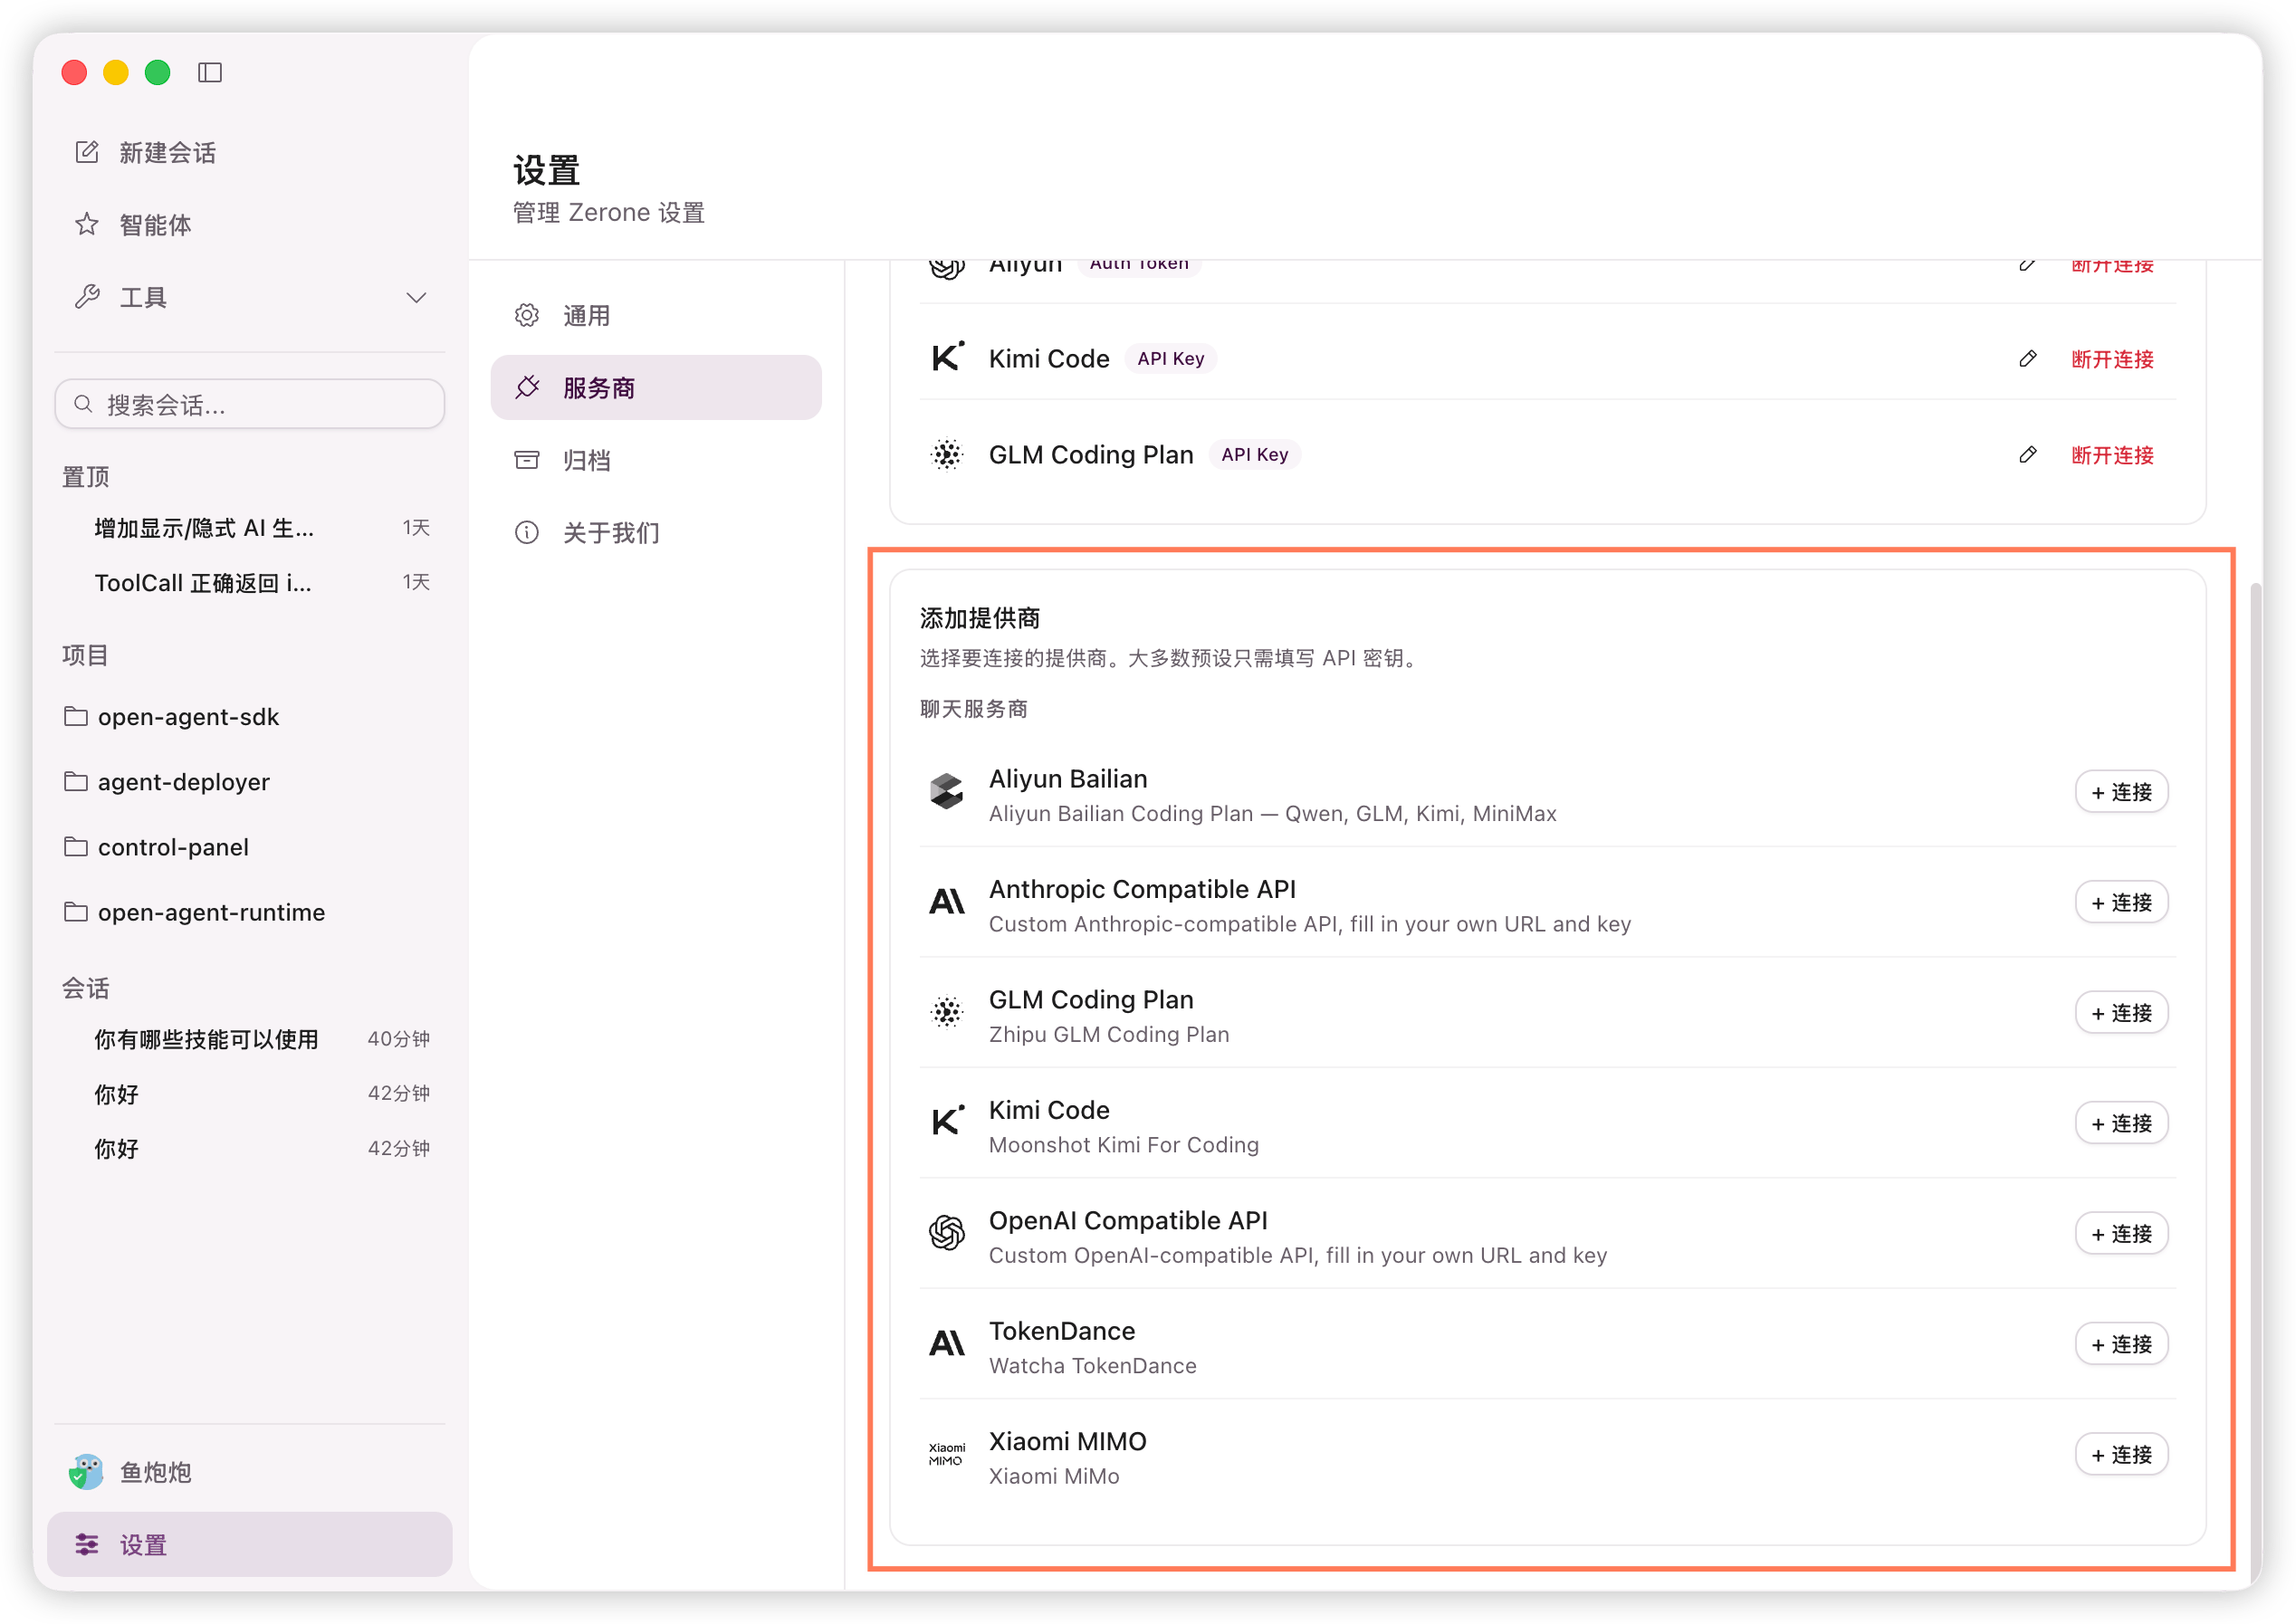Click the Xiaomi MIMO logo icon

pyautogui.click(x=947, y=1454)
